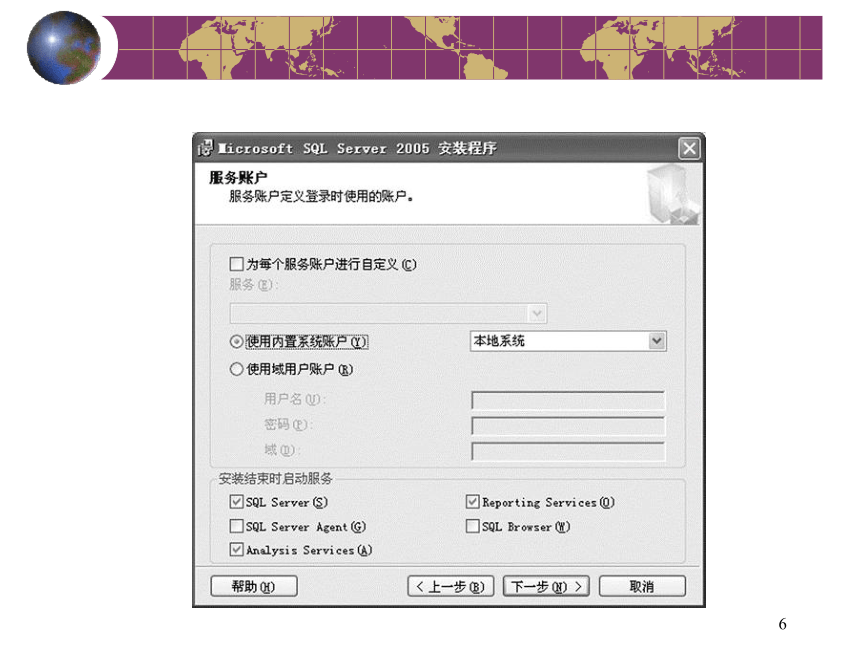Open help with the 帮助 button
860x645 pixels.
tap(254, 586)
